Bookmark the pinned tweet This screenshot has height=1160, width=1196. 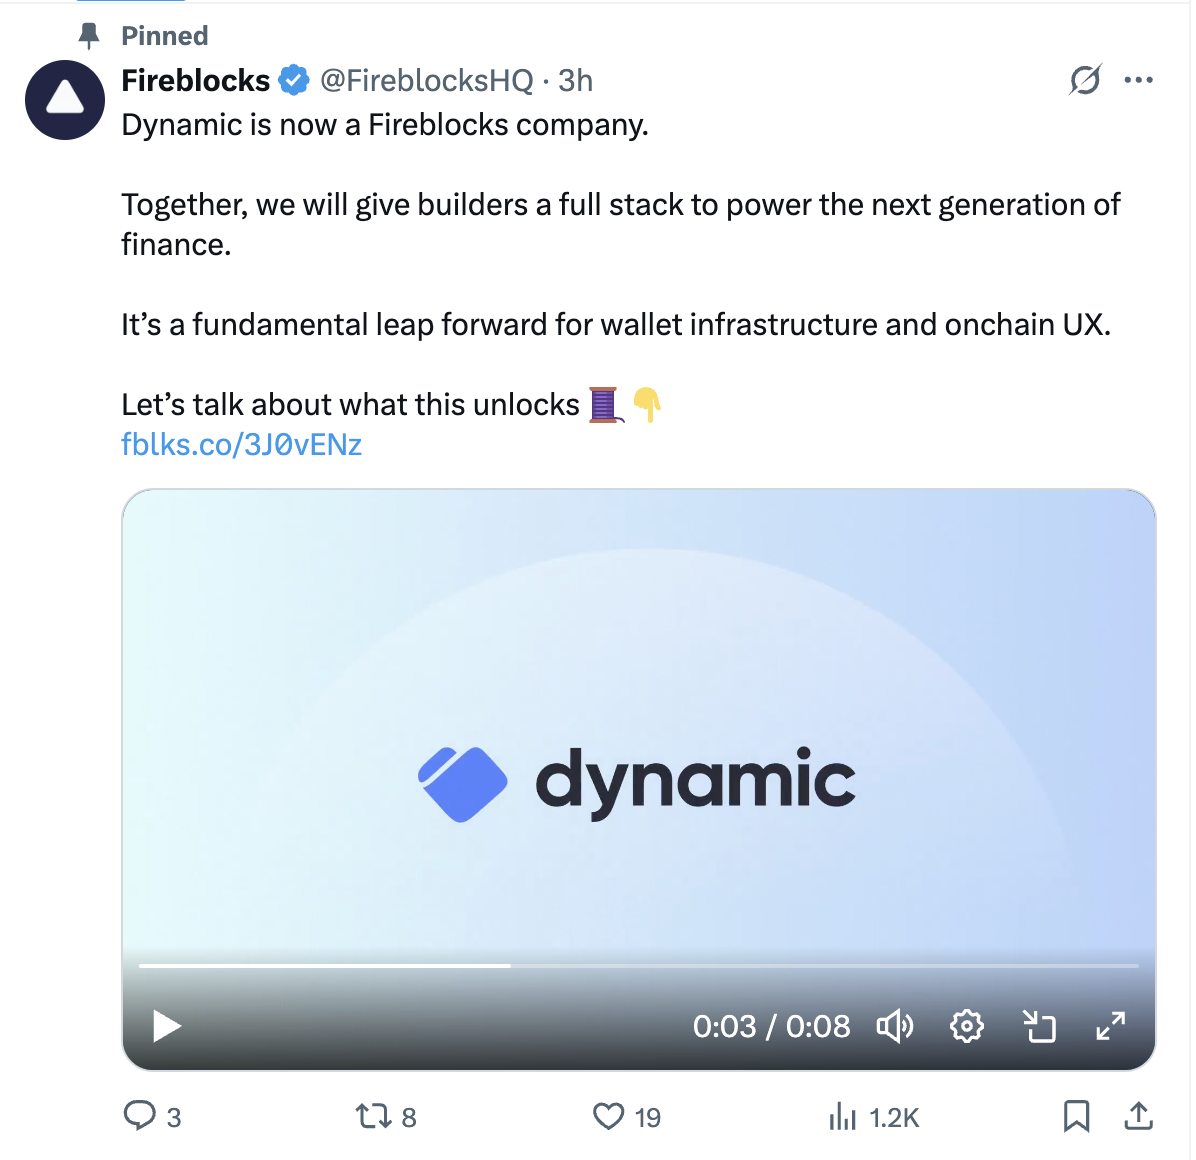(x=1076, y=1117)
